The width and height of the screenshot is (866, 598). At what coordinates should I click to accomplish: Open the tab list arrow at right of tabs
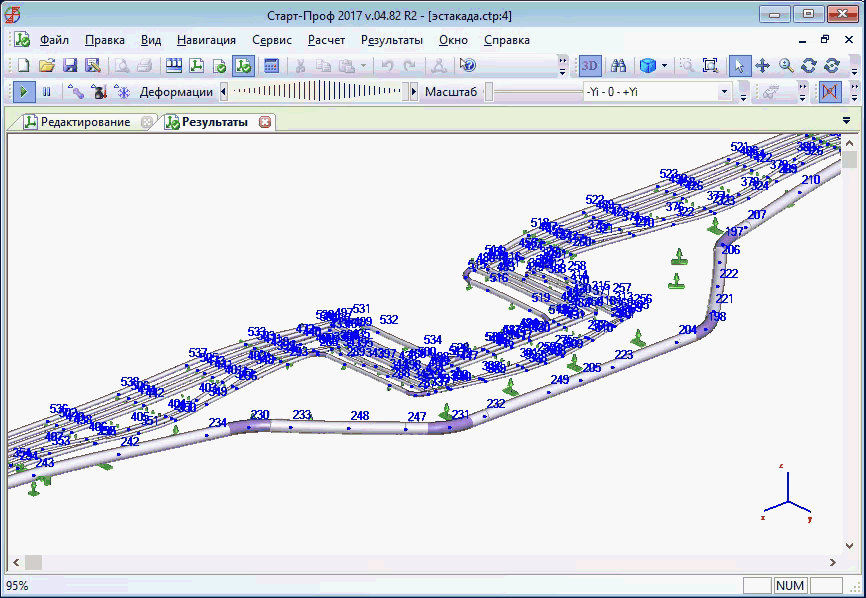pyautogui.click(x=847, y=121)
